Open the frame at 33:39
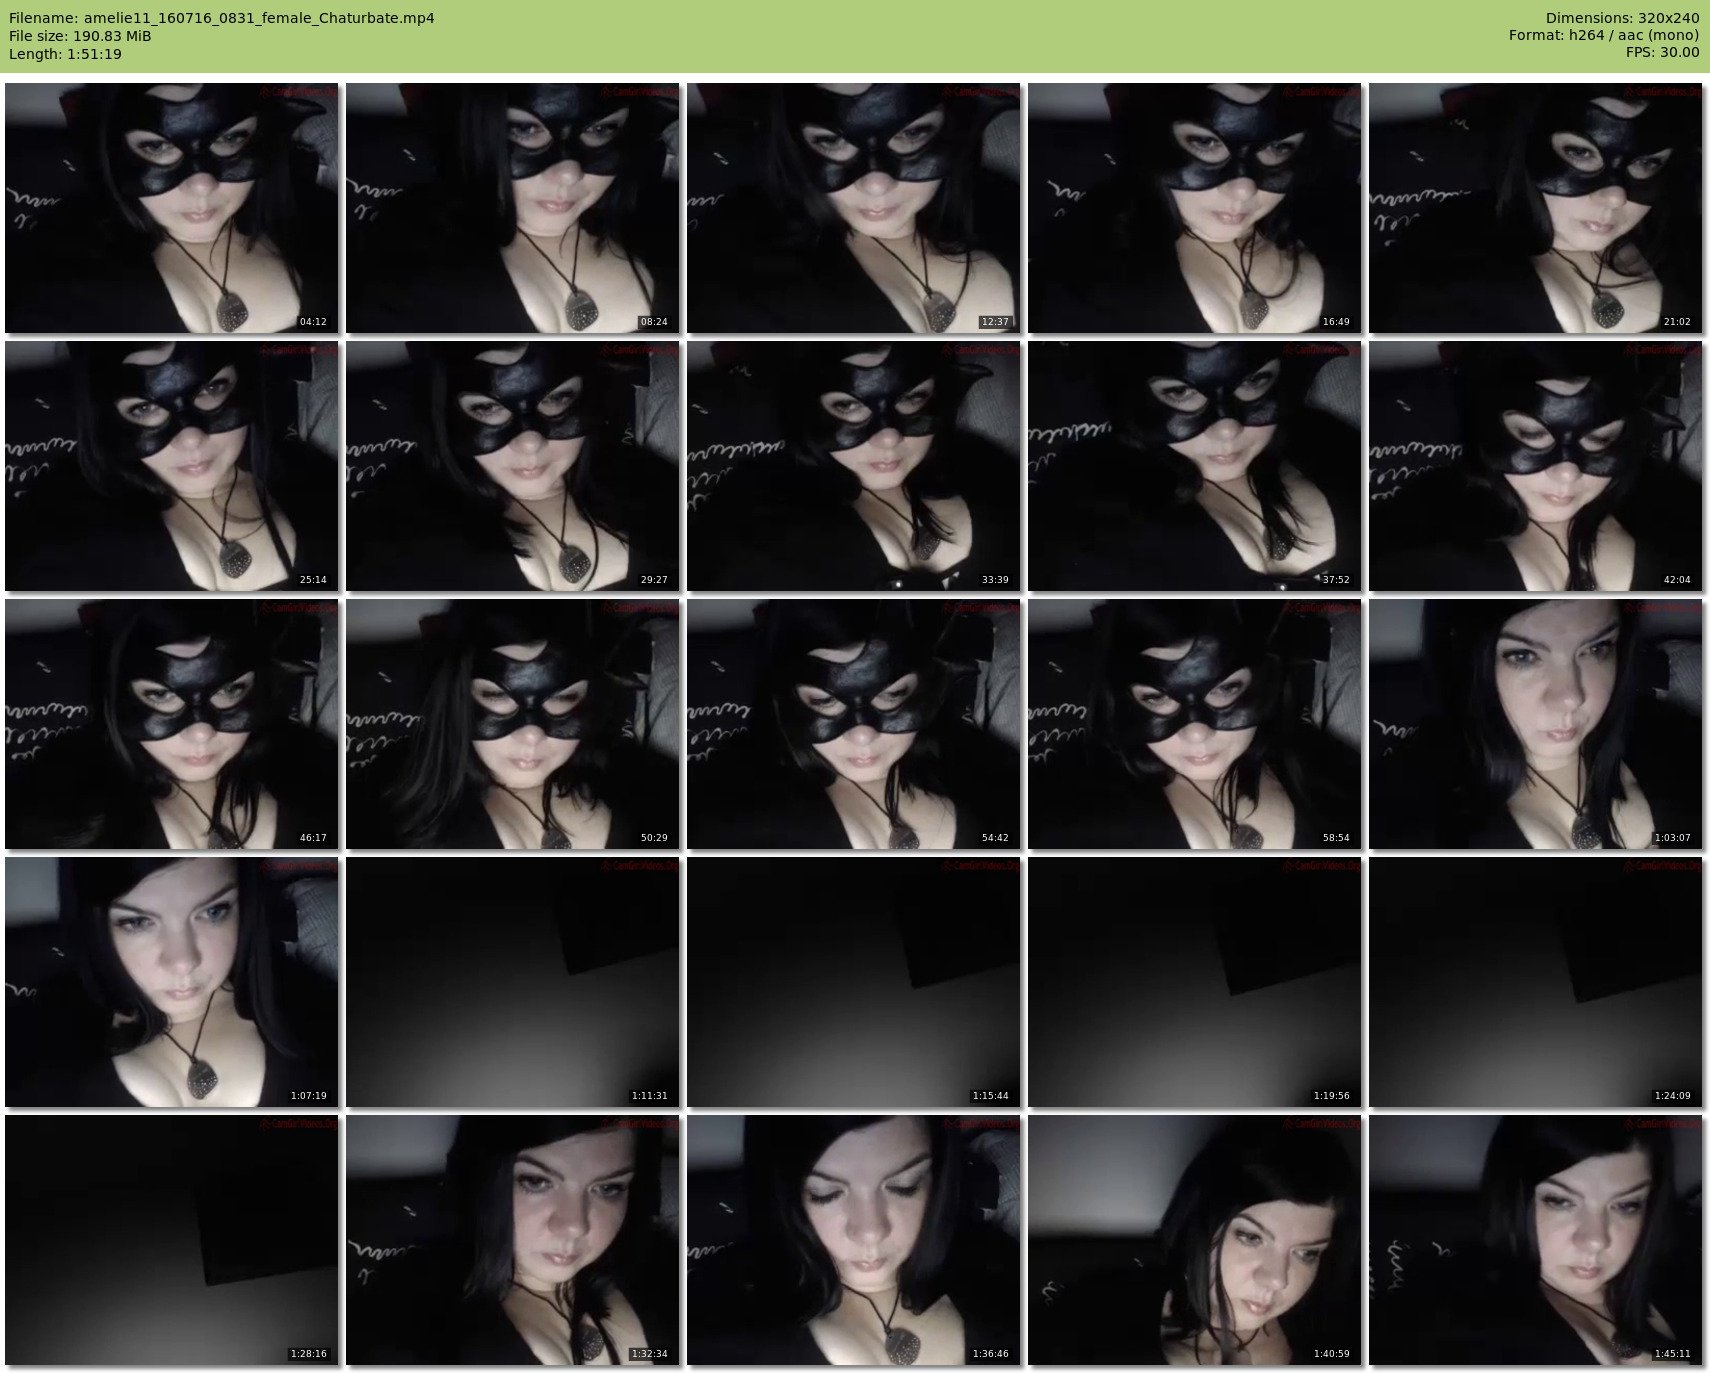The width and height of the screenshot is (1710, 1373). tap(853, 466)
